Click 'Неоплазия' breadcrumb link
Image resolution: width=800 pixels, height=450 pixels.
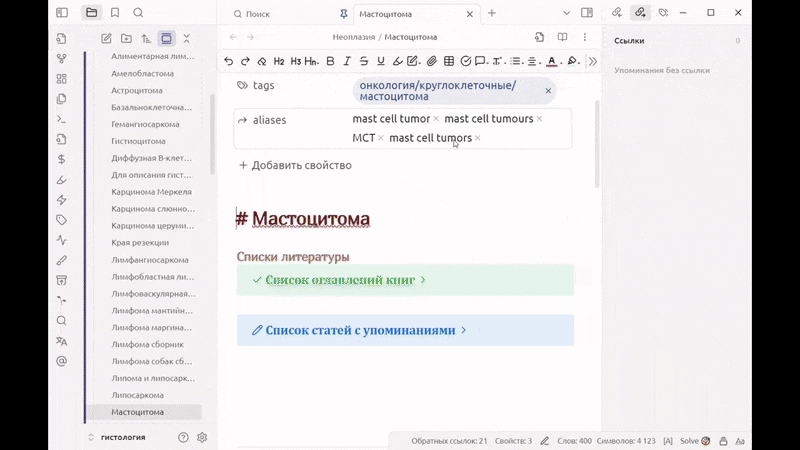click(x=354, y=37)
